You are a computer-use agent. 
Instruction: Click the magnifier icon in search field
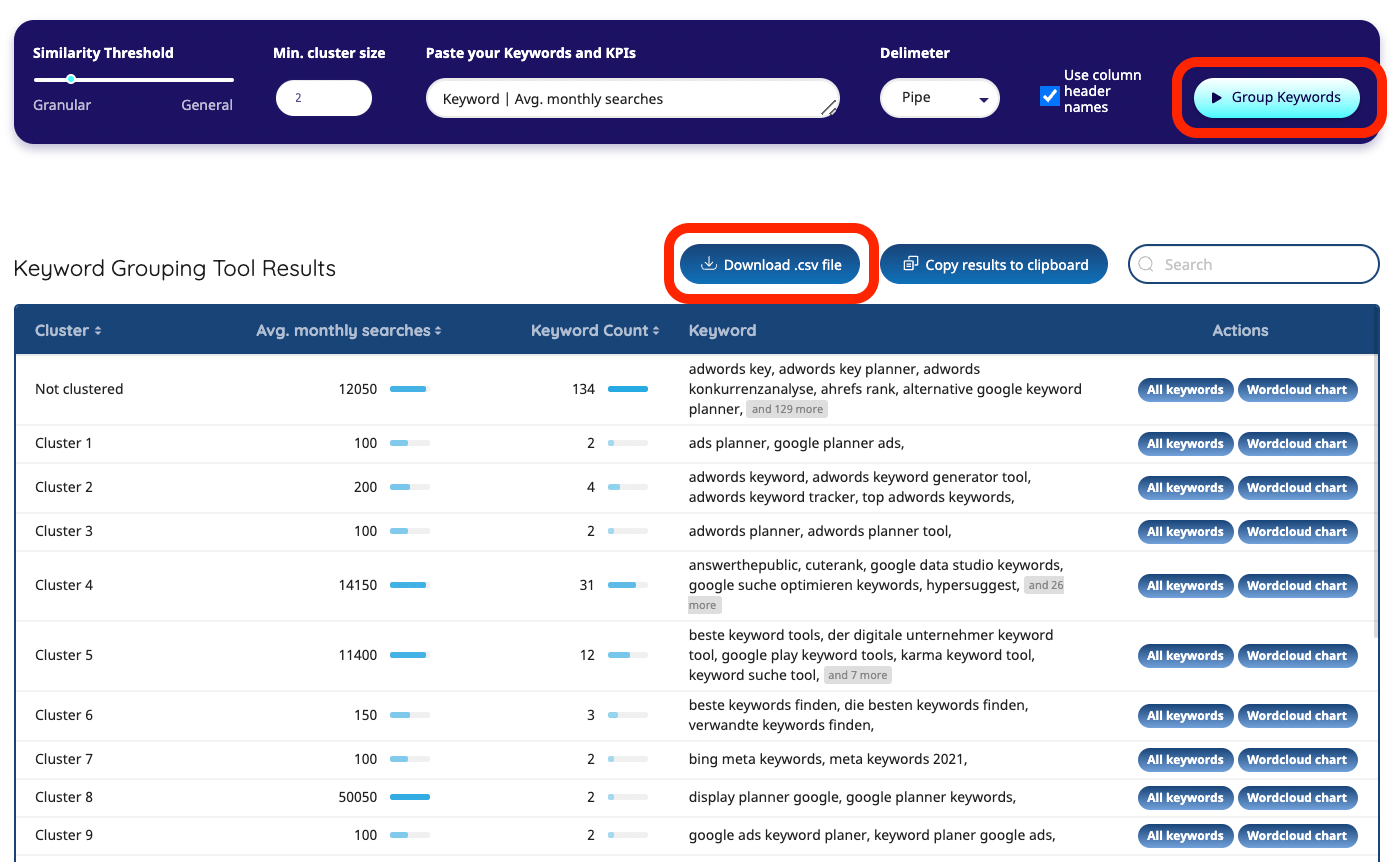coord(1148,265)
